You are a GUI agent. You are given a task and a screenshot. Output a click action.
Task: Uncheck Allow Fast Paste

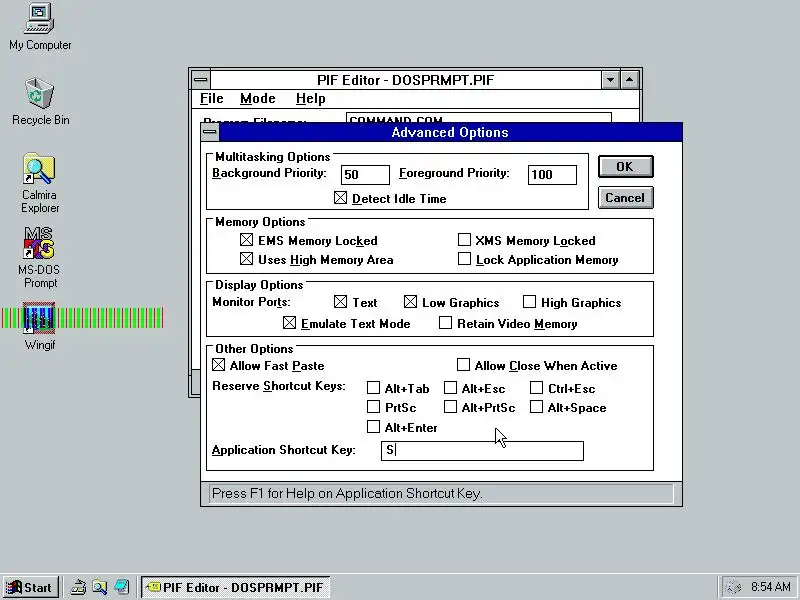click(x=218, y=365)
